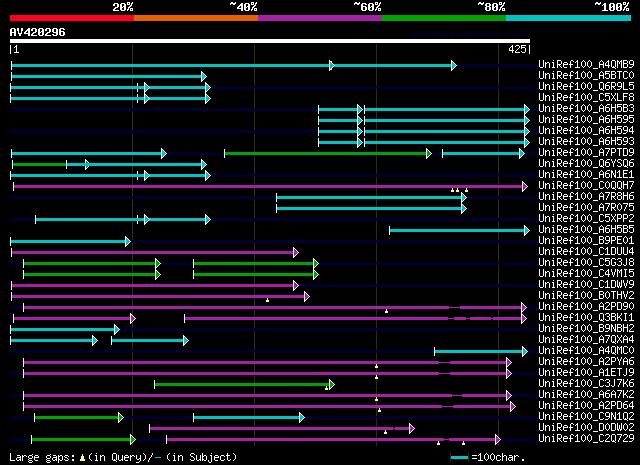
Task: Select the UniRef100_D0DW02 label
Action: 586,428
